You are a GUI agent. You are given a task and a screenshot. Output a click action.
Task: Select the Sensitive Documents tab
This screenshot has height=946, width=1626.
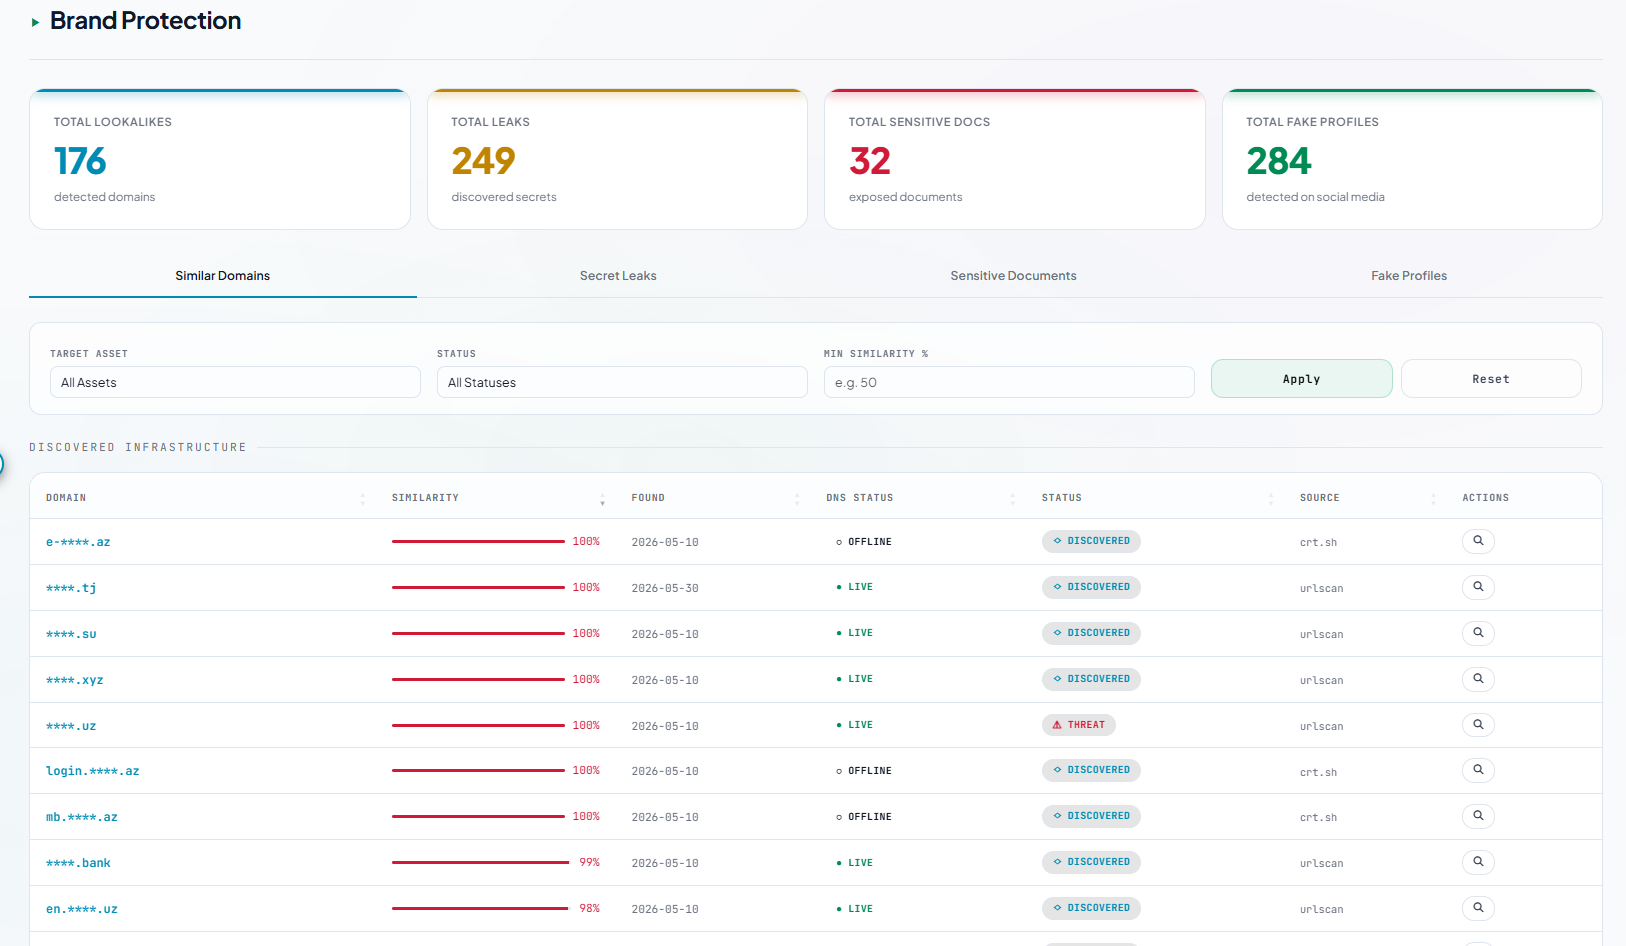coord(1013,276)
